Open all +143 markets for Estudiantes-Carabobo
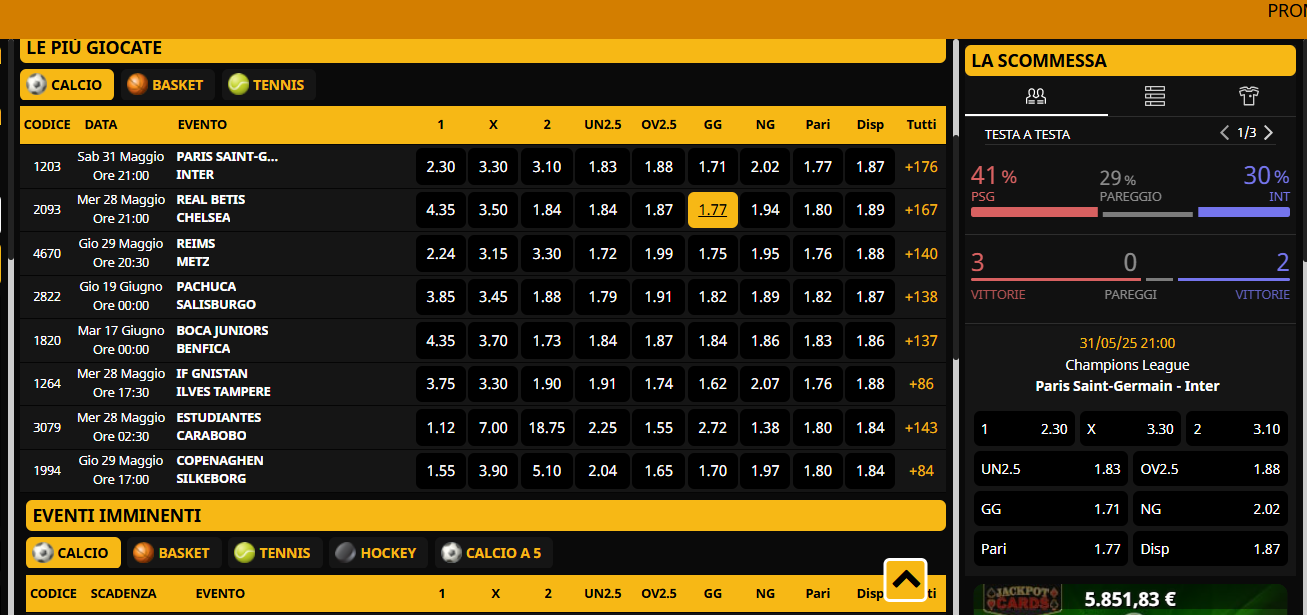 921,428
